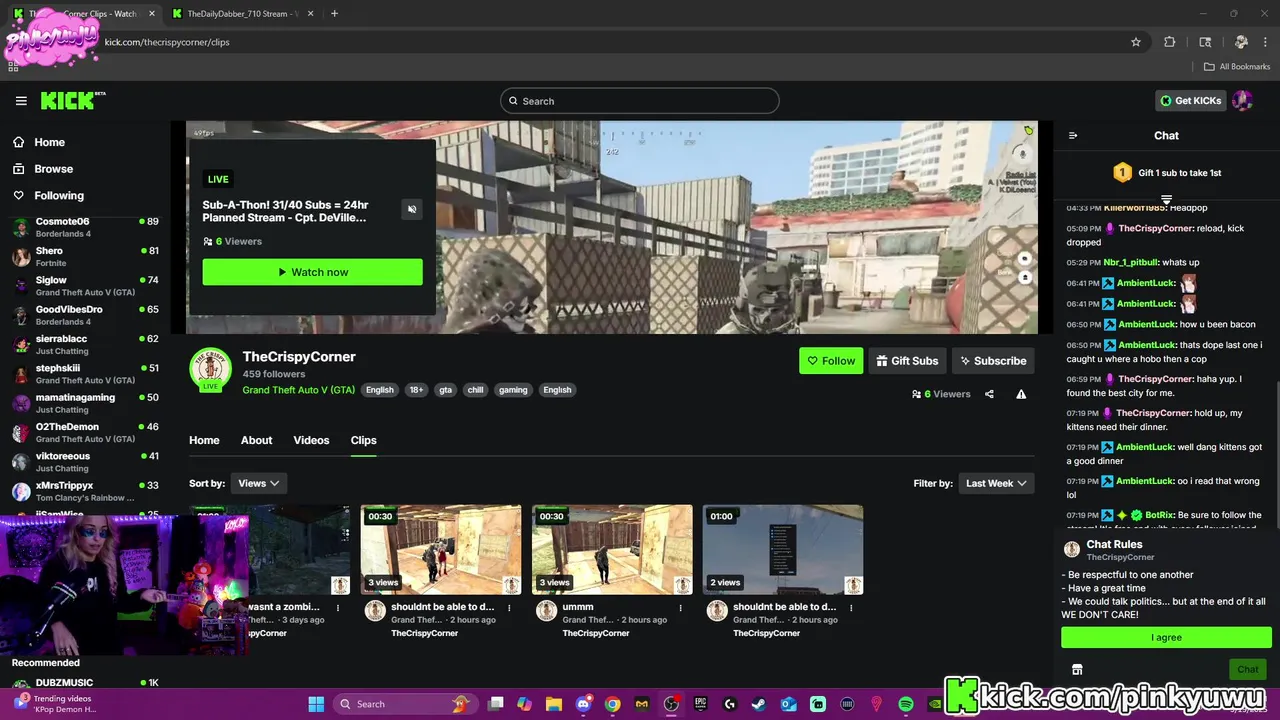
Task: Open the hamburger menu beside Kick logo
Action: pyautogui.click(x=21, y=100)
